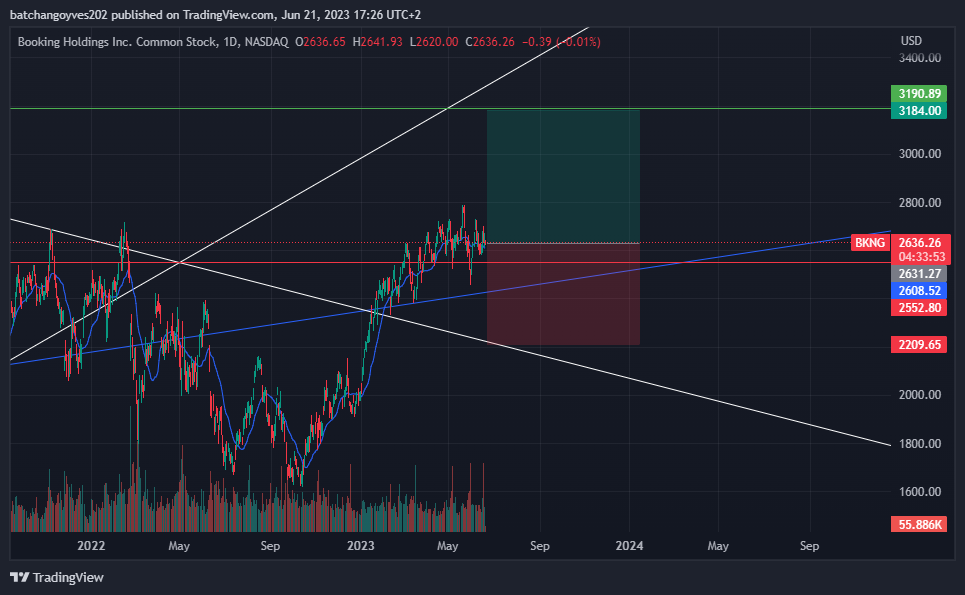Select the blue 2608.52 price tag
This screenshot has width=965, height=595.
point(919,290)
